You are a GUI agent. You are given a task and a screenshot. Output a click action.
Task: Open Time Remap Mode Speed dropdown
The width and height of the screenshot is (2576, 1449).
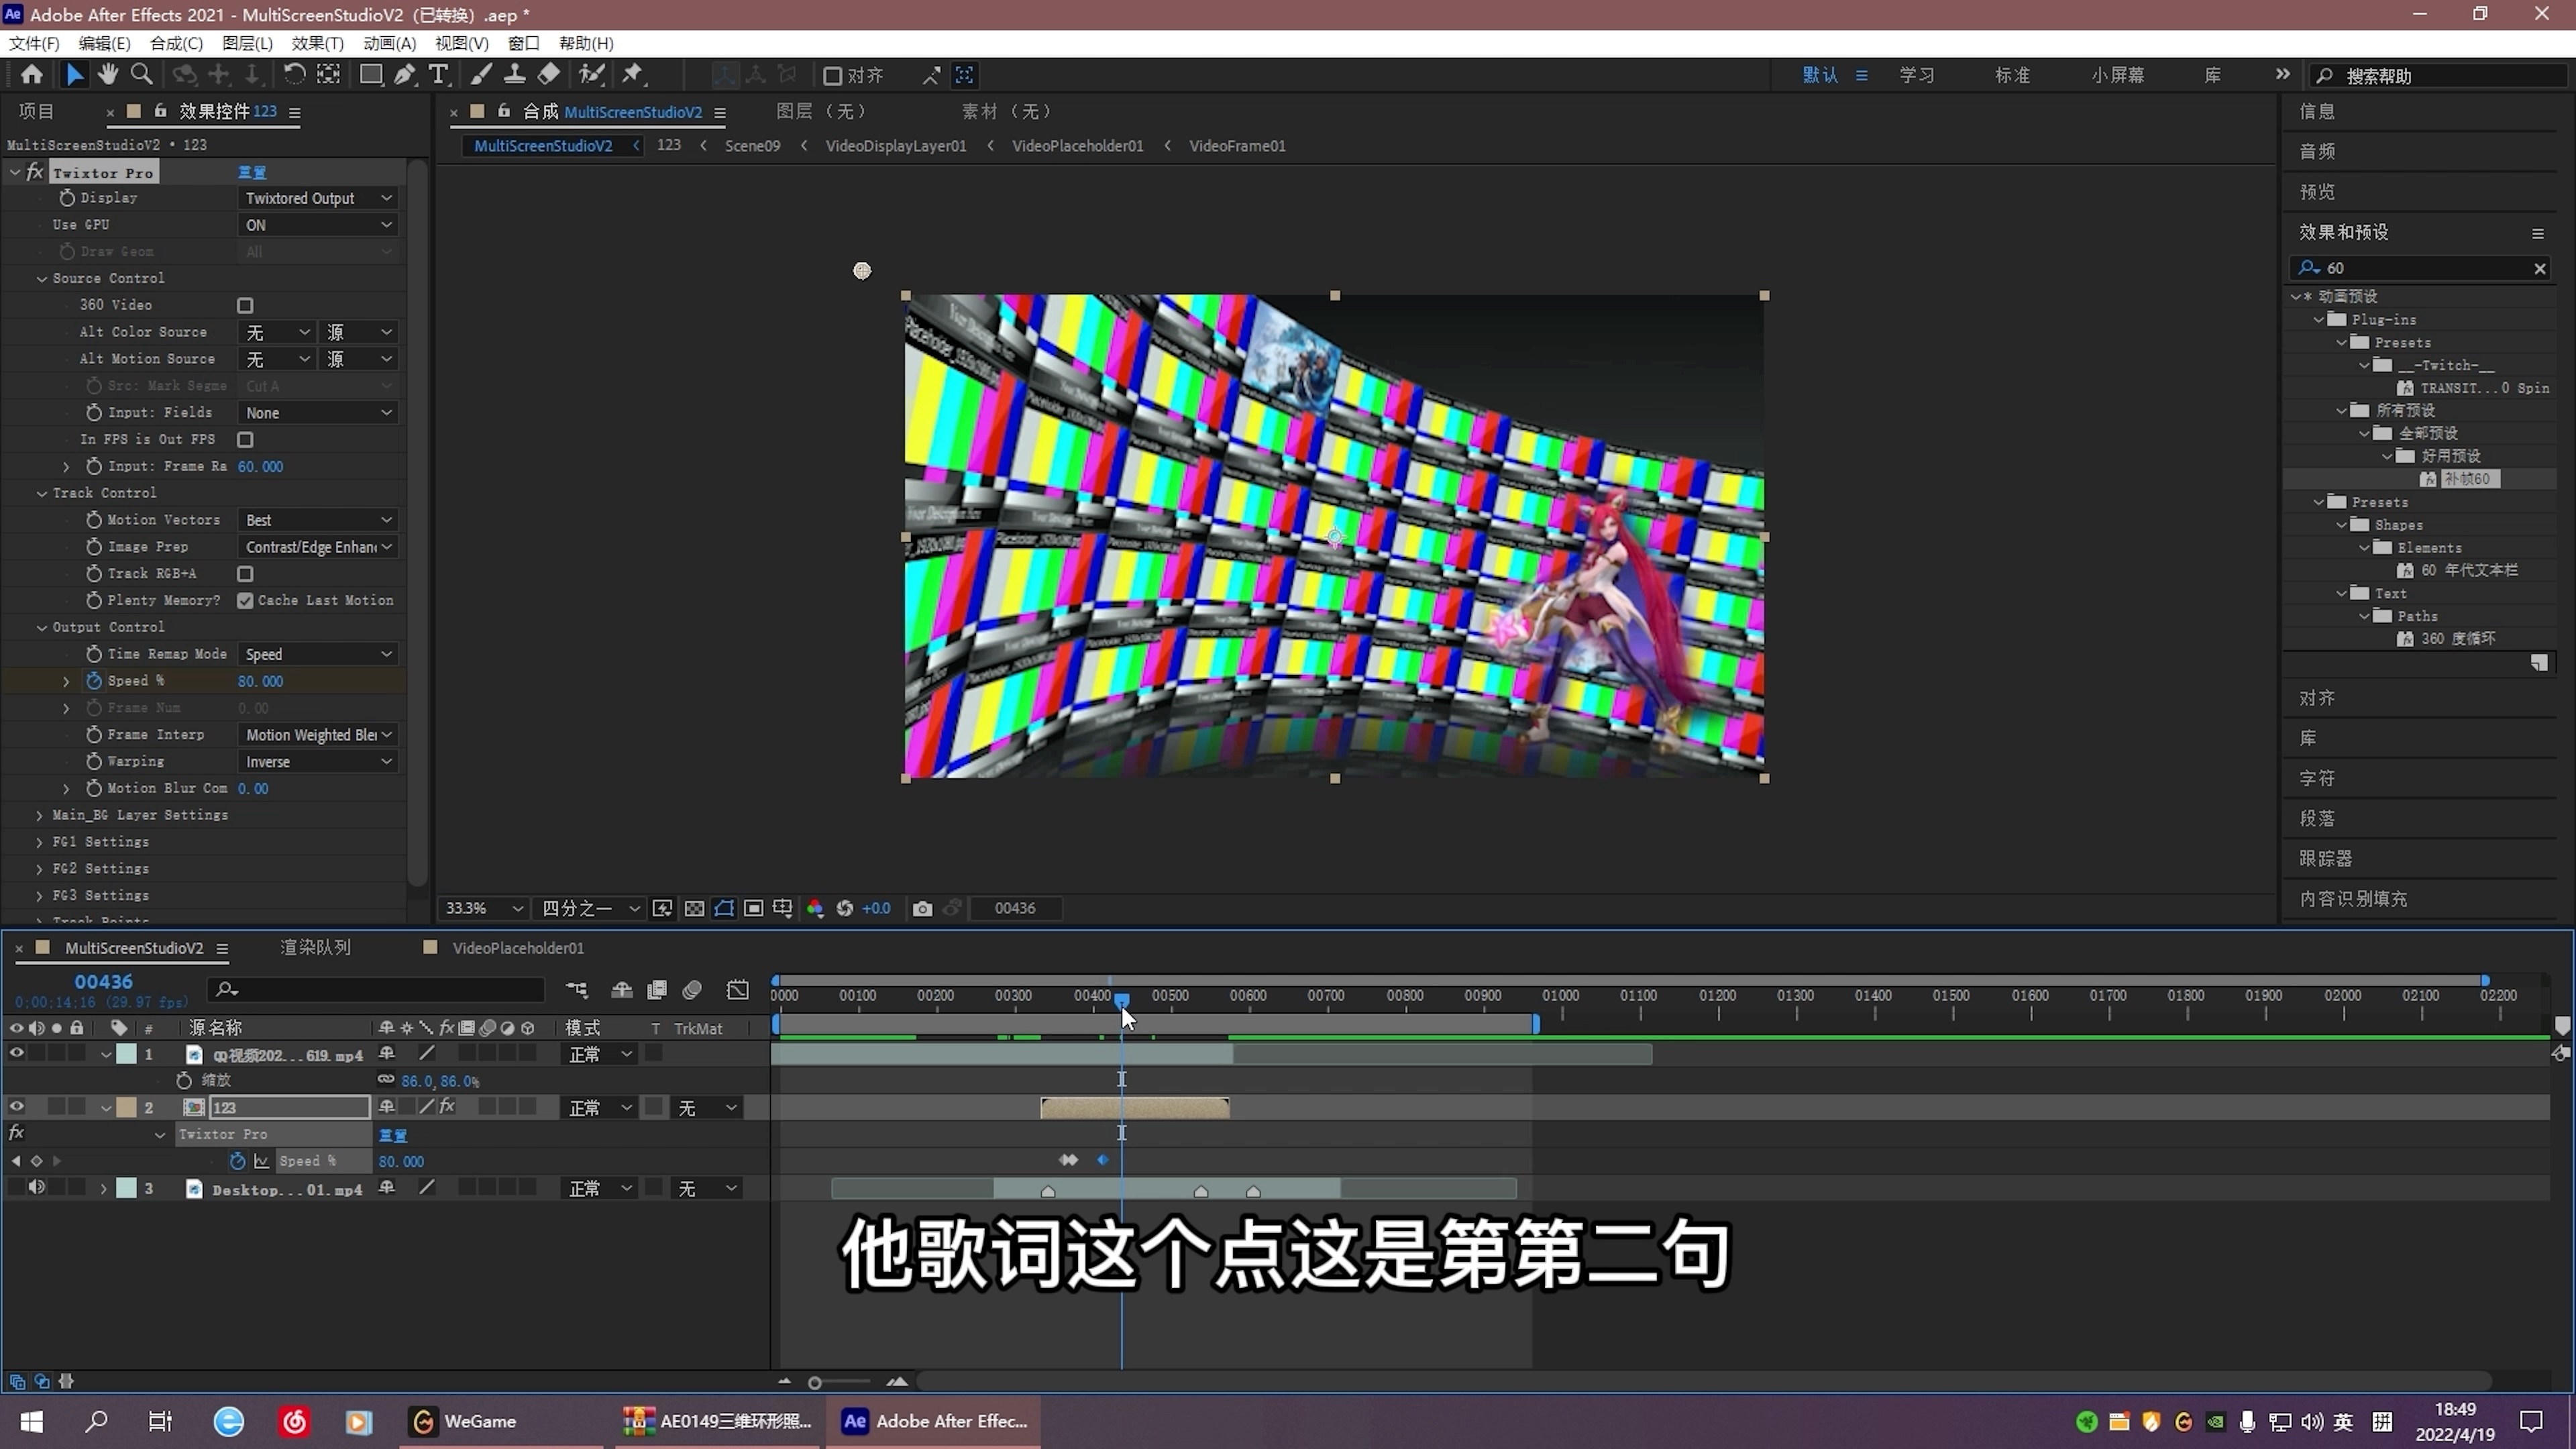point(318,654)
